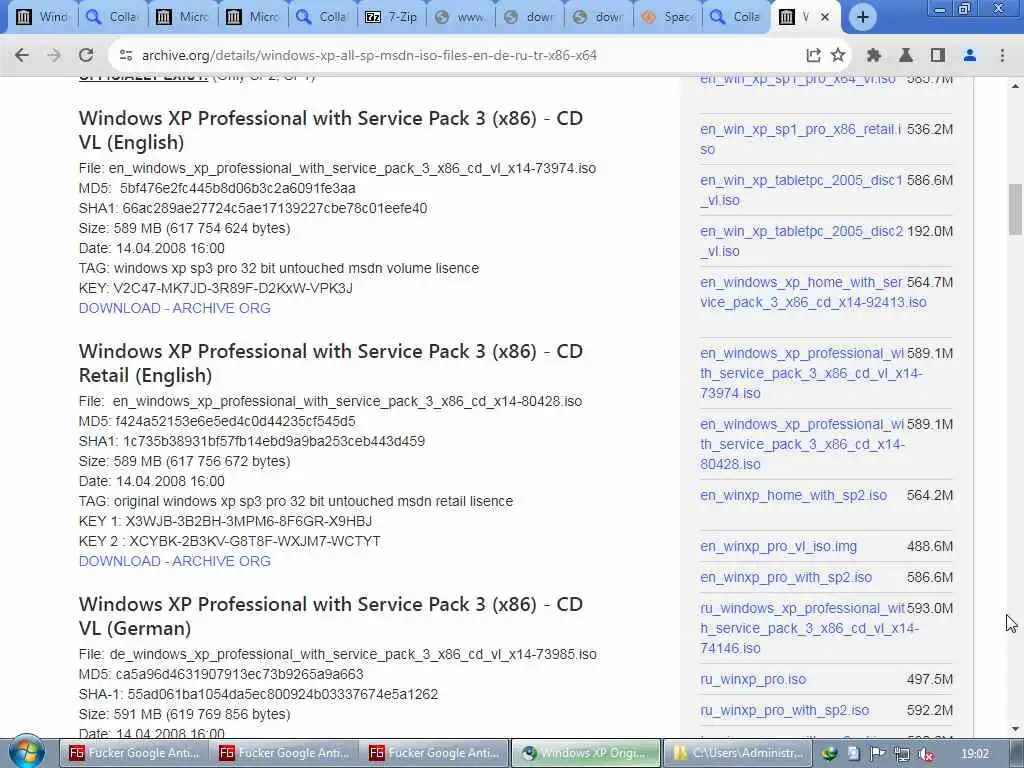Click the share page icon in address bar
This screenshot has width=1024, height=768.
(x=813, y=56)
